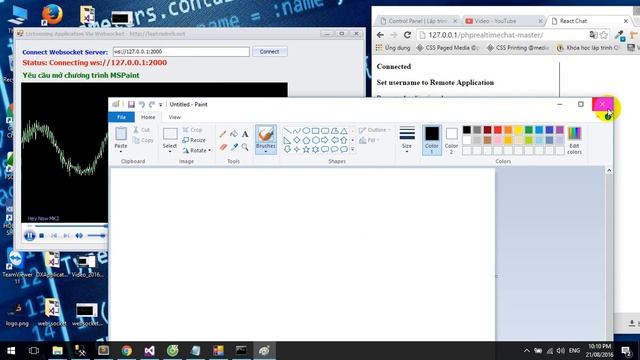Choose the Five-point star shape
The height and width of the screenshot is (360, 640).
(306, 149)
